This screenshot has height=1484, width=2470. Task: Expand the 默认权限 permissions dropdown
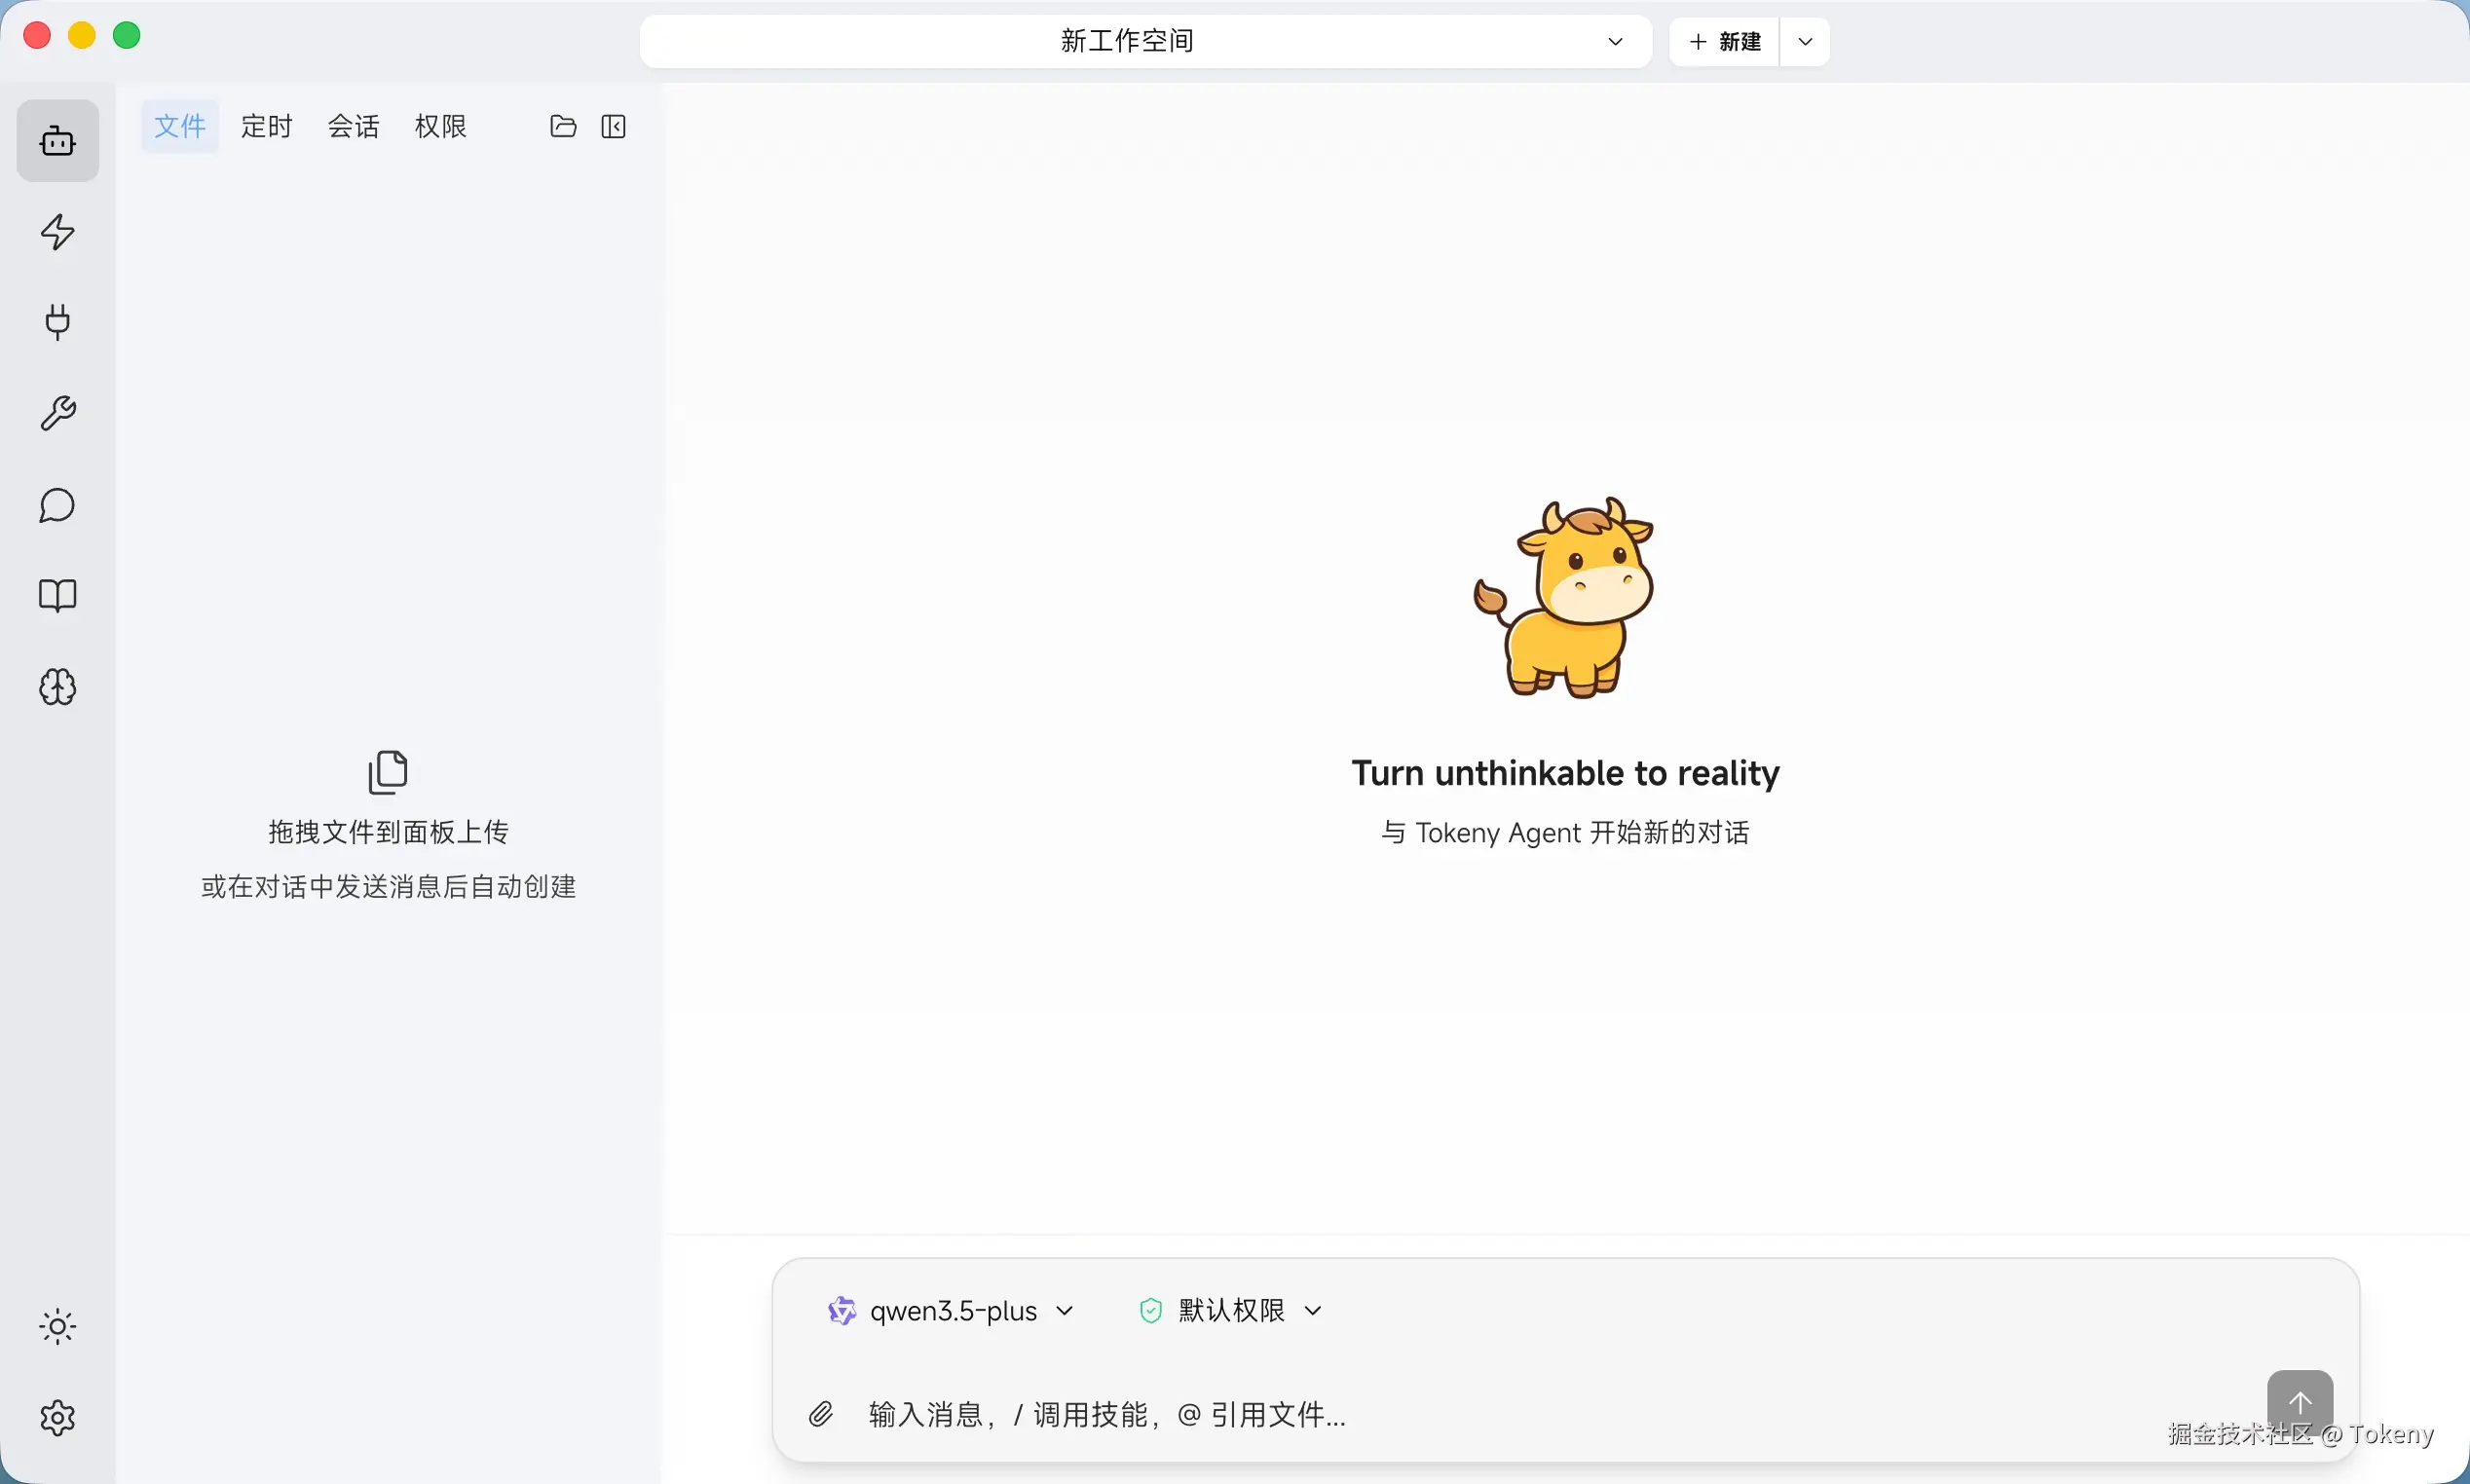(1230, 1310)
